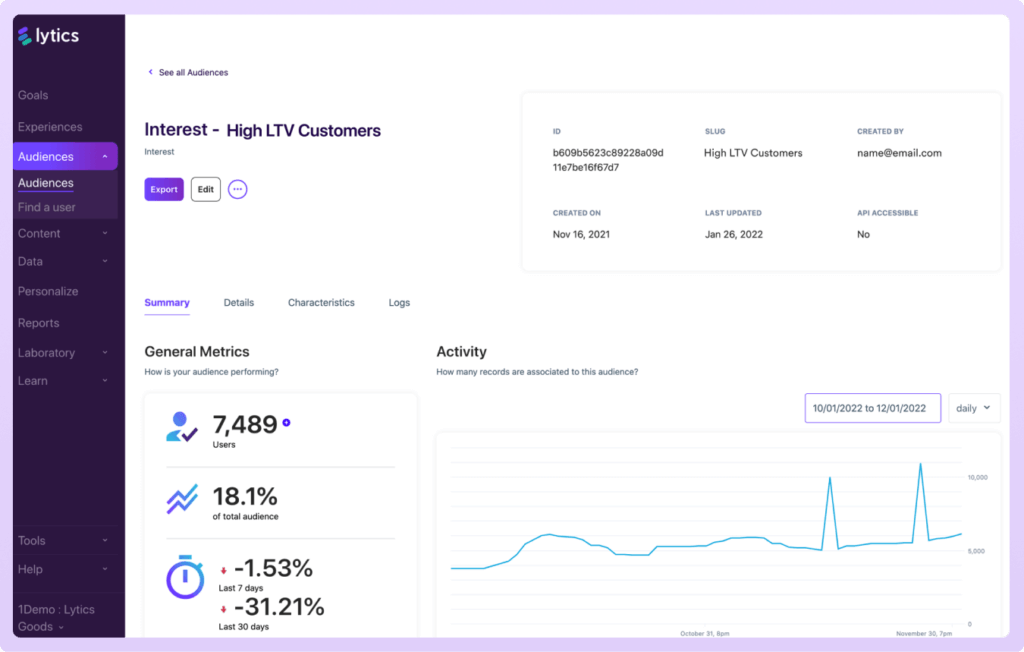The height and width of the screenshot is (652, 1024).
Task: Switch to the Characteristics tab
Action: click(x=321, y=302)
